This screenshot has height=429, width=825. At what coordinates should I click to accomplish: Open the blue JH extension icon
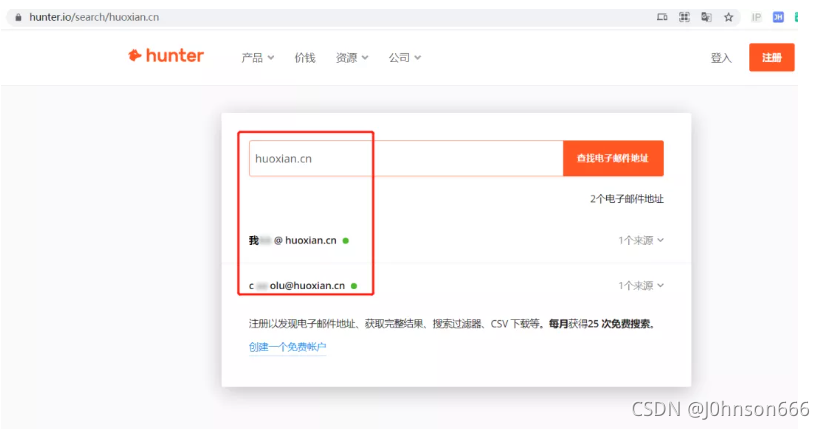tap(778, 17)
